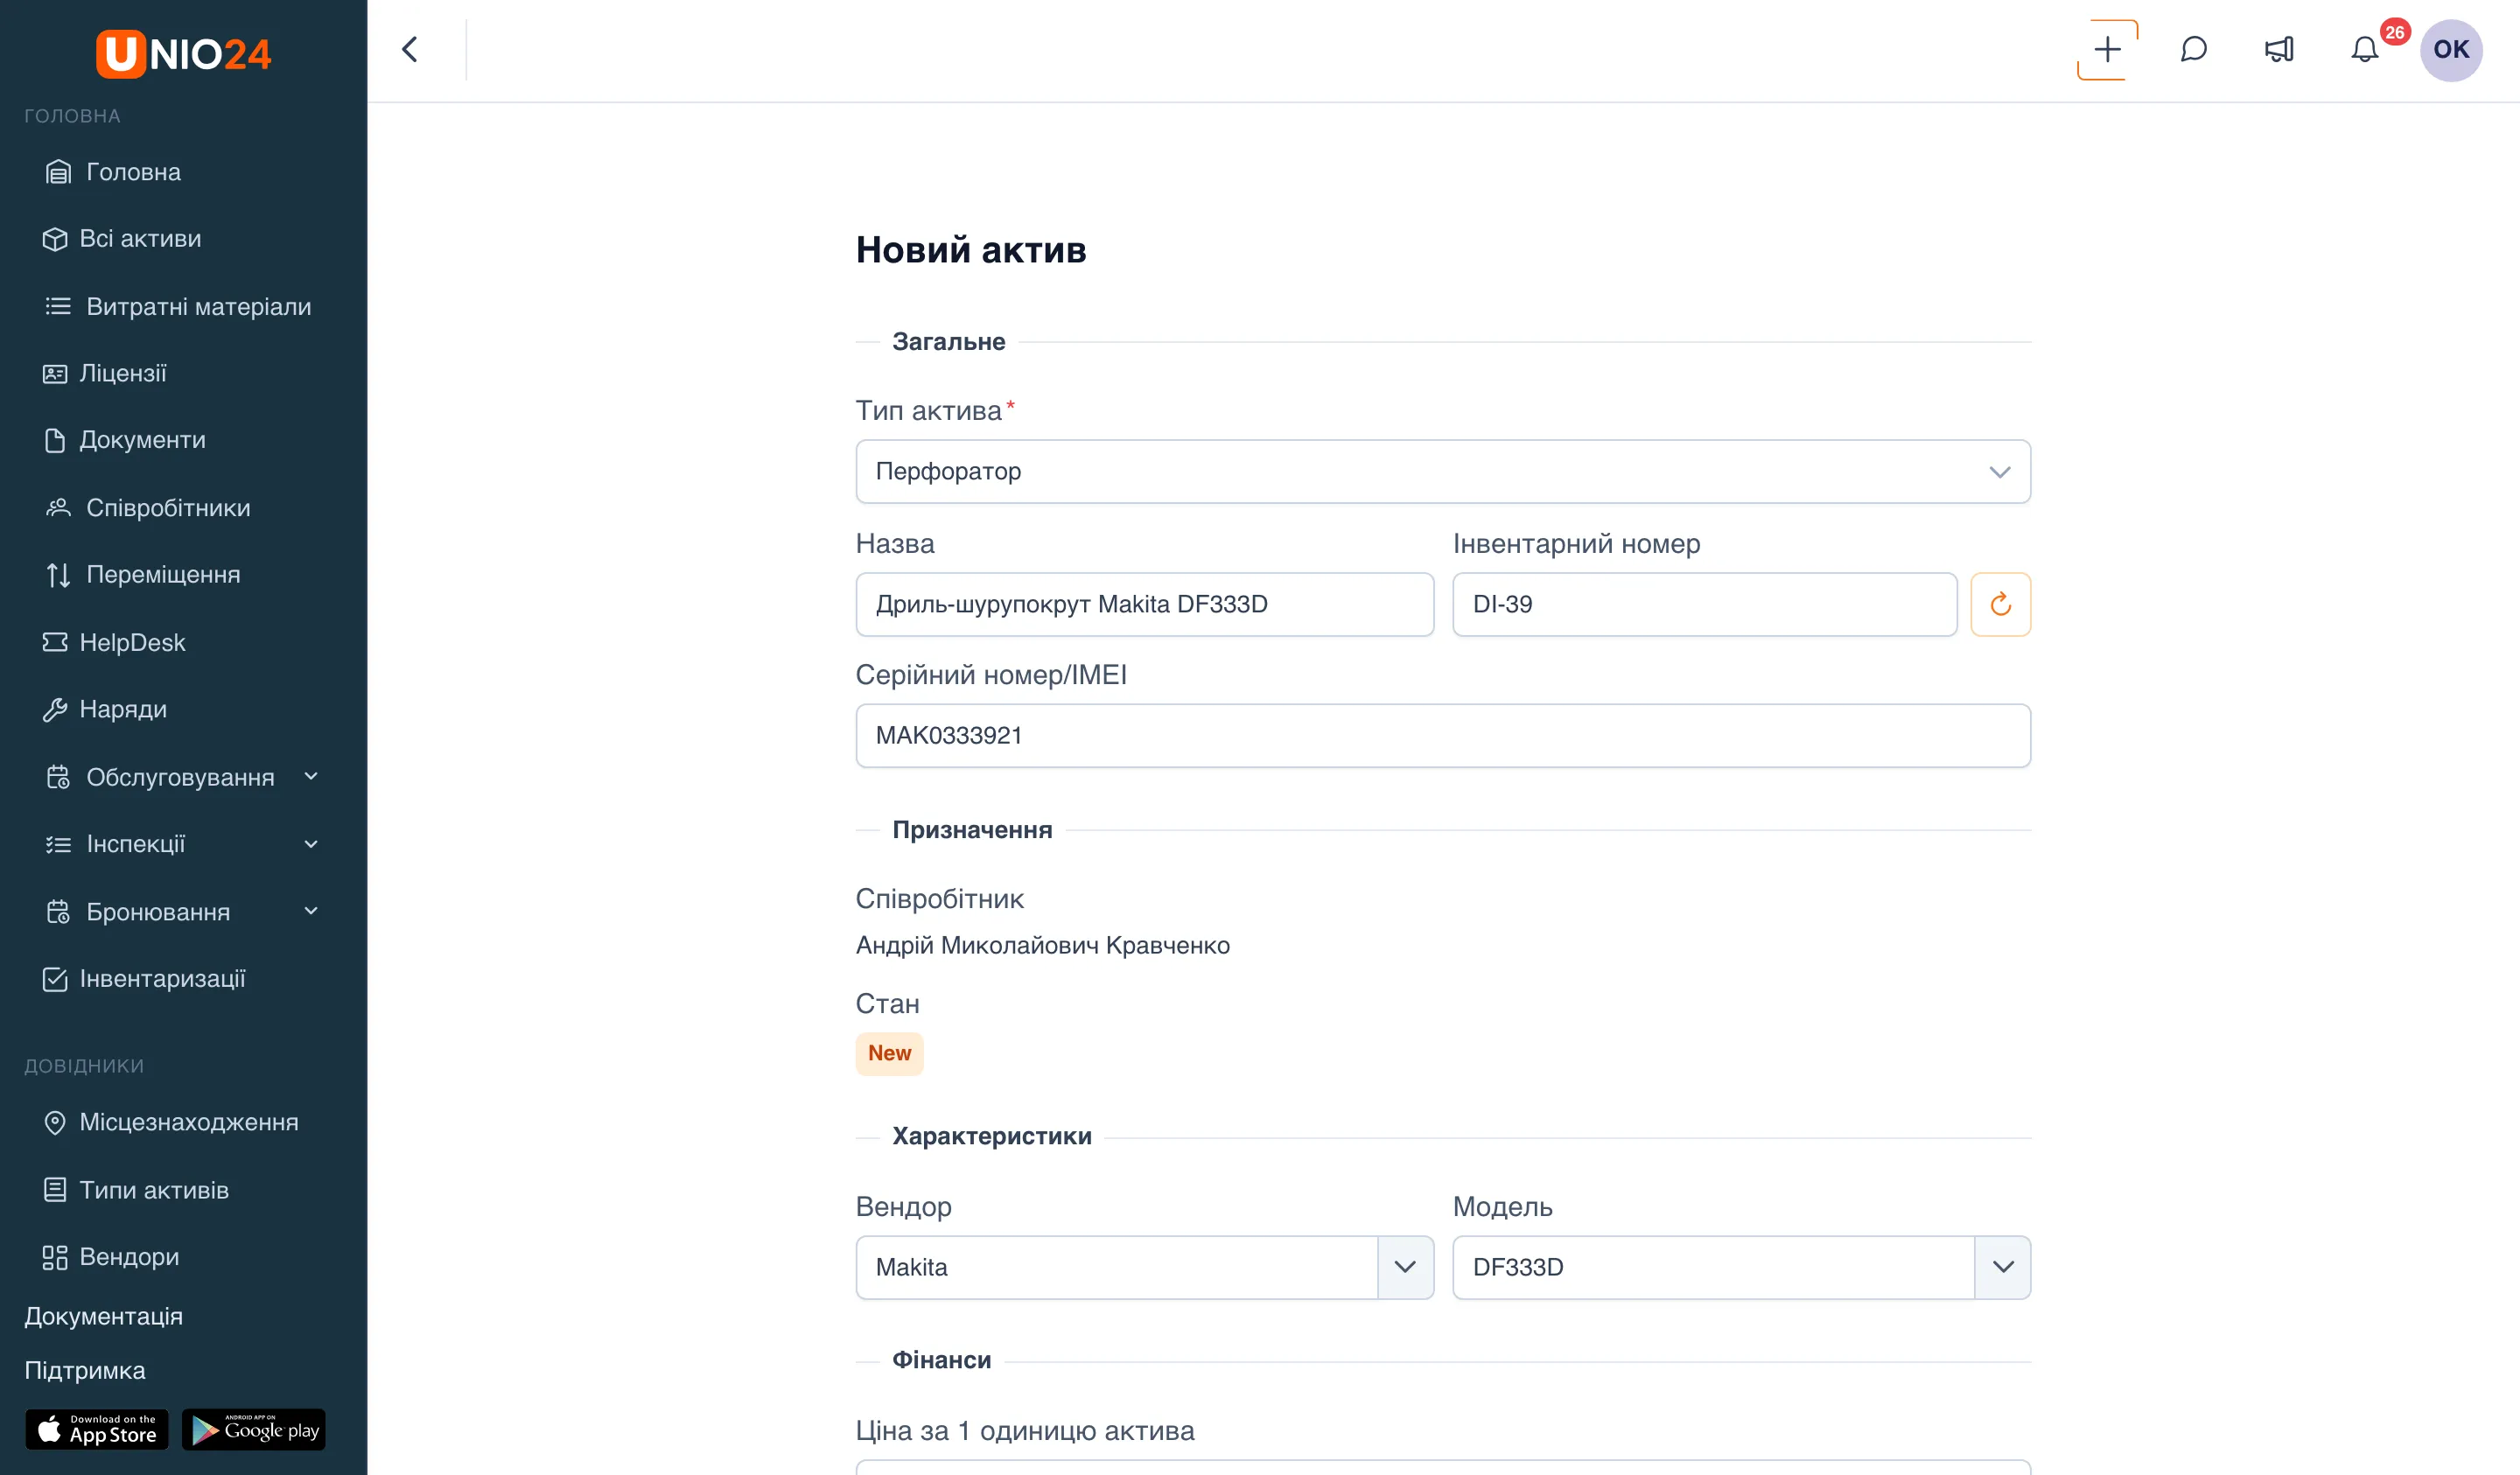Open the OK user avatar menu
The image size is (2520, 1475).
pos(2451,50)
